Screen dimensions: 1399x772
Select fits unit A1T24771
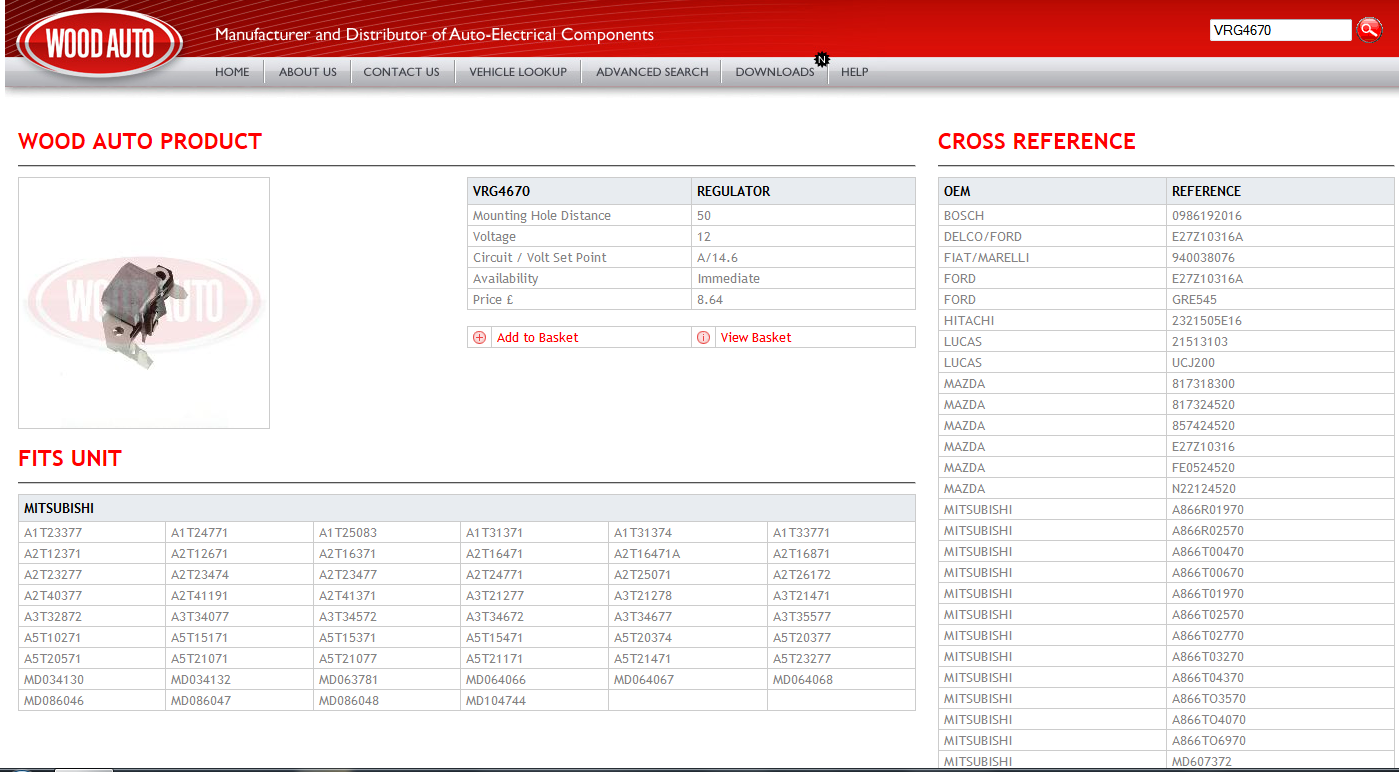(x=200, y=533)
